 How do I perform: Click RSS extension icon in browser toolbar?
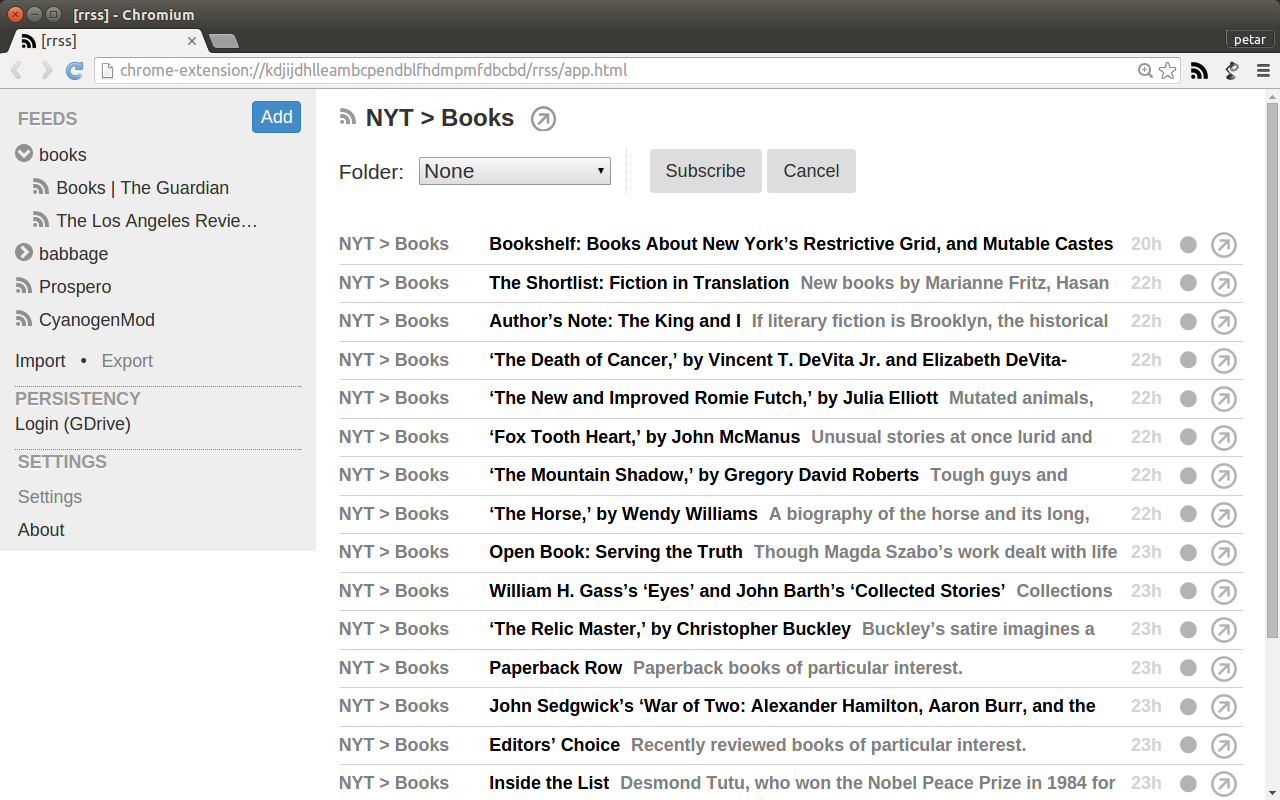[x=1199, y=71]
